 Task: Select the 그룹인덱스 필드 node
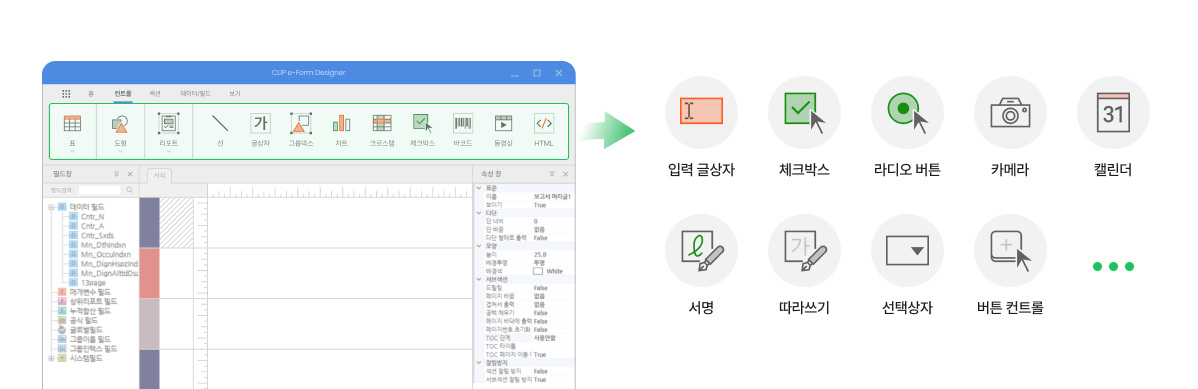click(x=93, y=348)
